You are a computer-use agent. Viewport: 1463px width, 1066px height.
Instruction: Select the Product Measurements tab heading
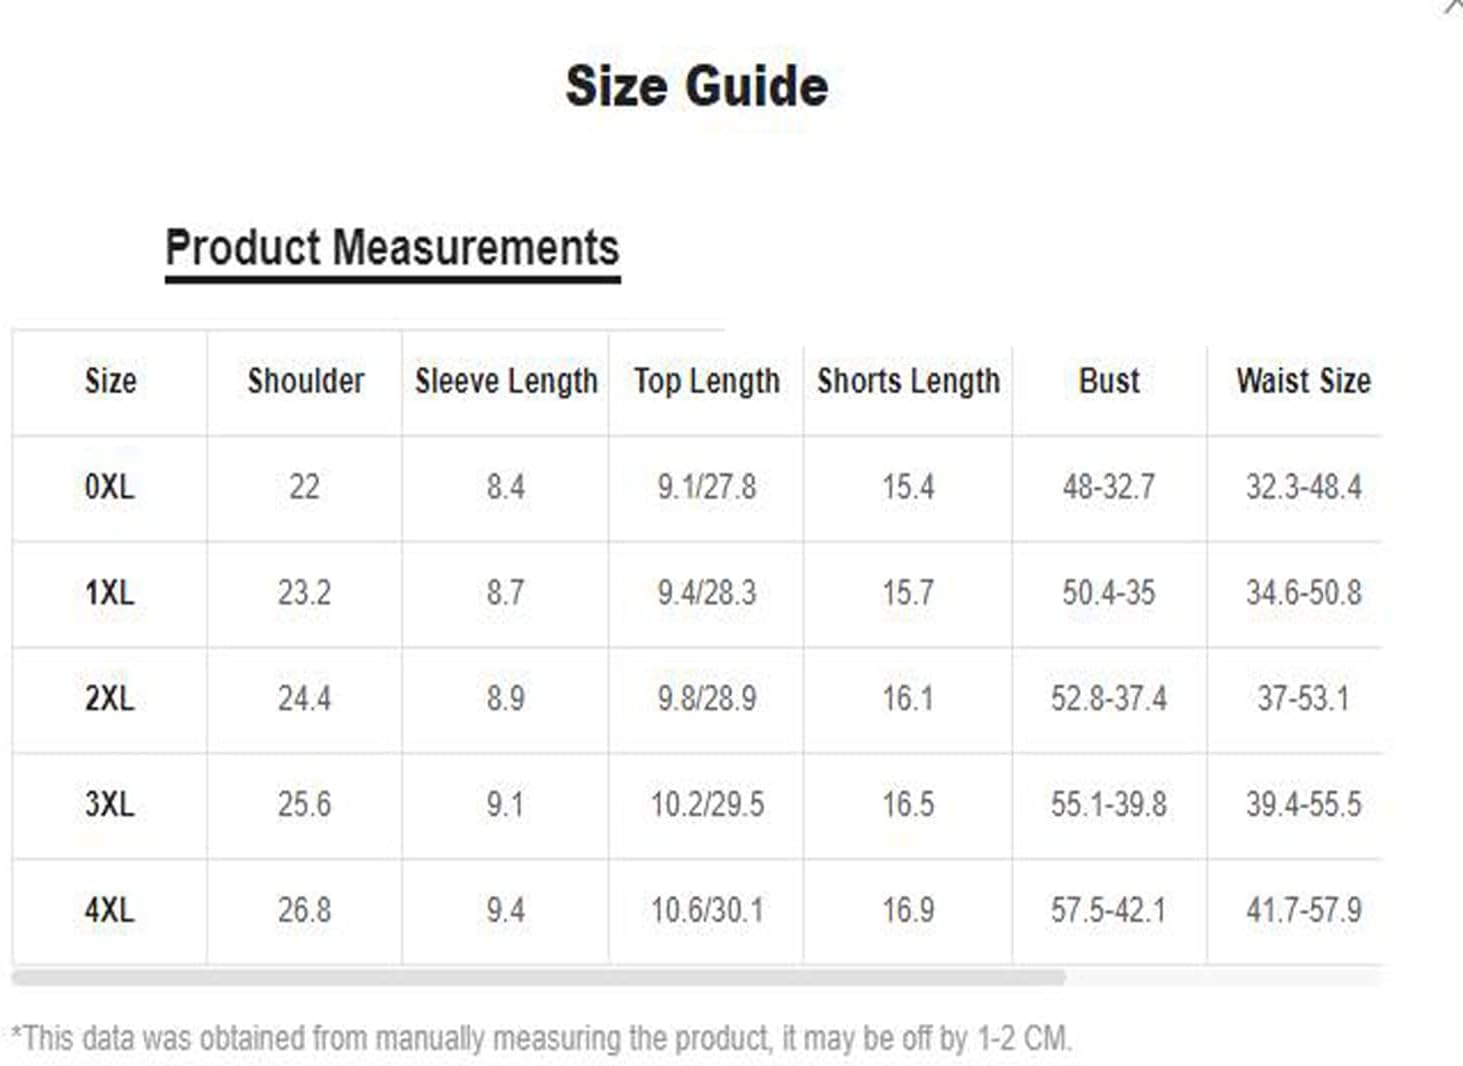coord(392,248)
